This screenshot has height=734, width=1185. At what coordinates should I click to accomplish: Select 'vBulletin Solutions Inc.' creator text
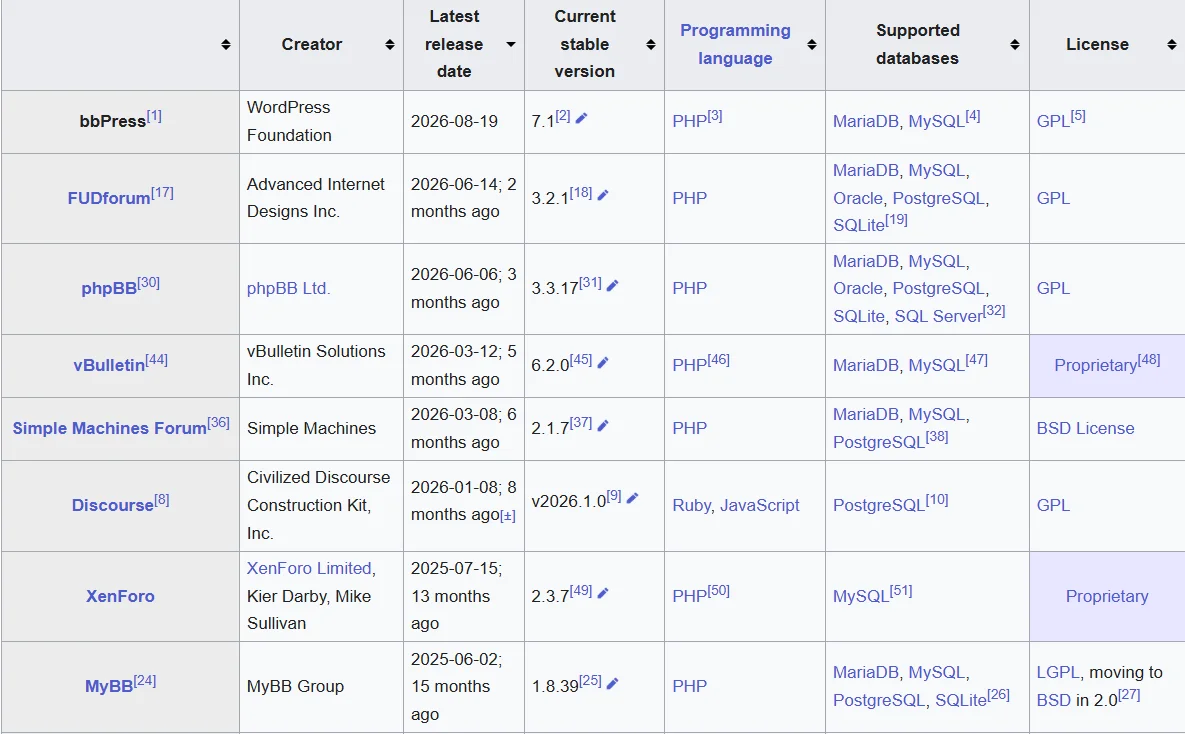click(x=316, y=365)
